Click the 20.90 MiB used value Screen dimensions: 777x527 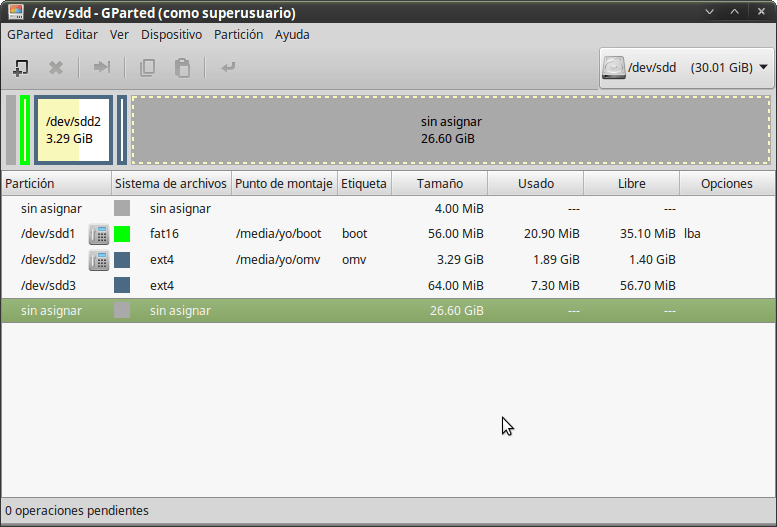[552, 234]
